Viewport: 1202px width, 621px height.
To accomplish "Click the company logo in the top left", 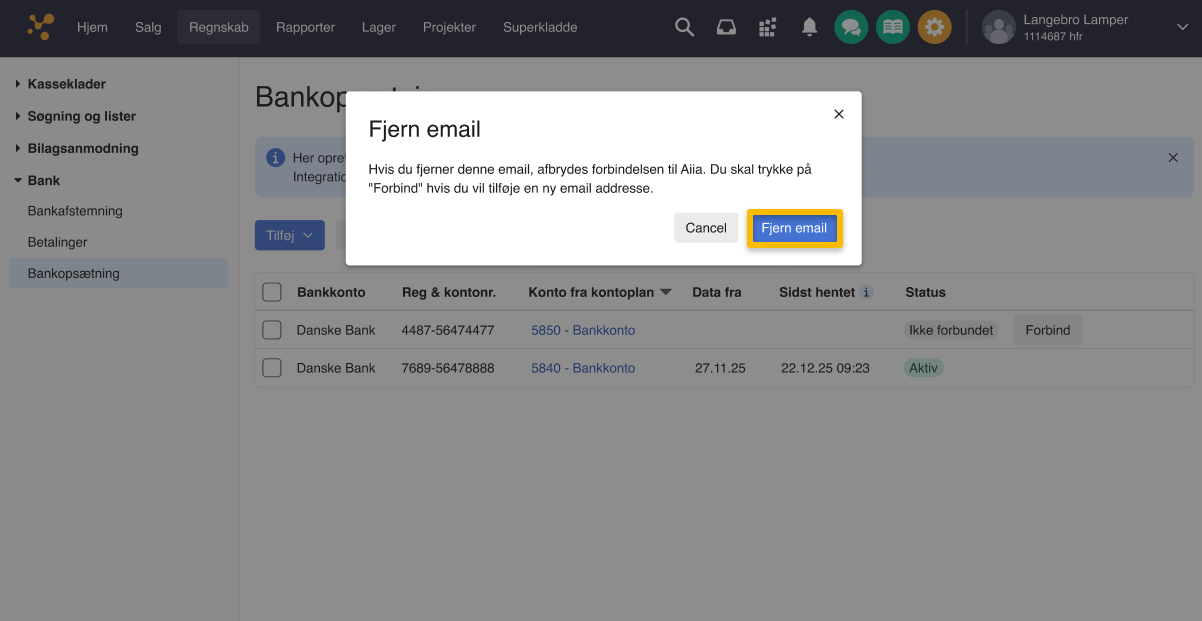I will pyautogui.click(x=40, y=27).
